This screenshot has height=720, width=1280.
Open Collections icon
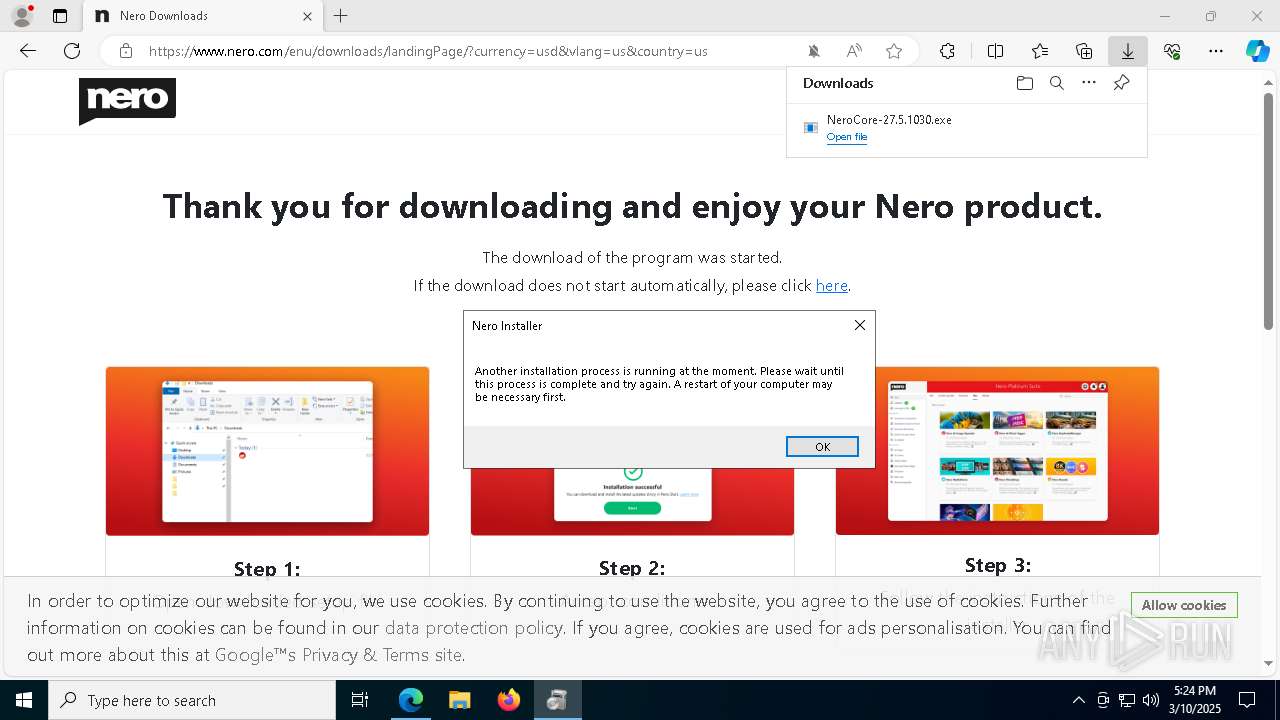[1084, 51]
